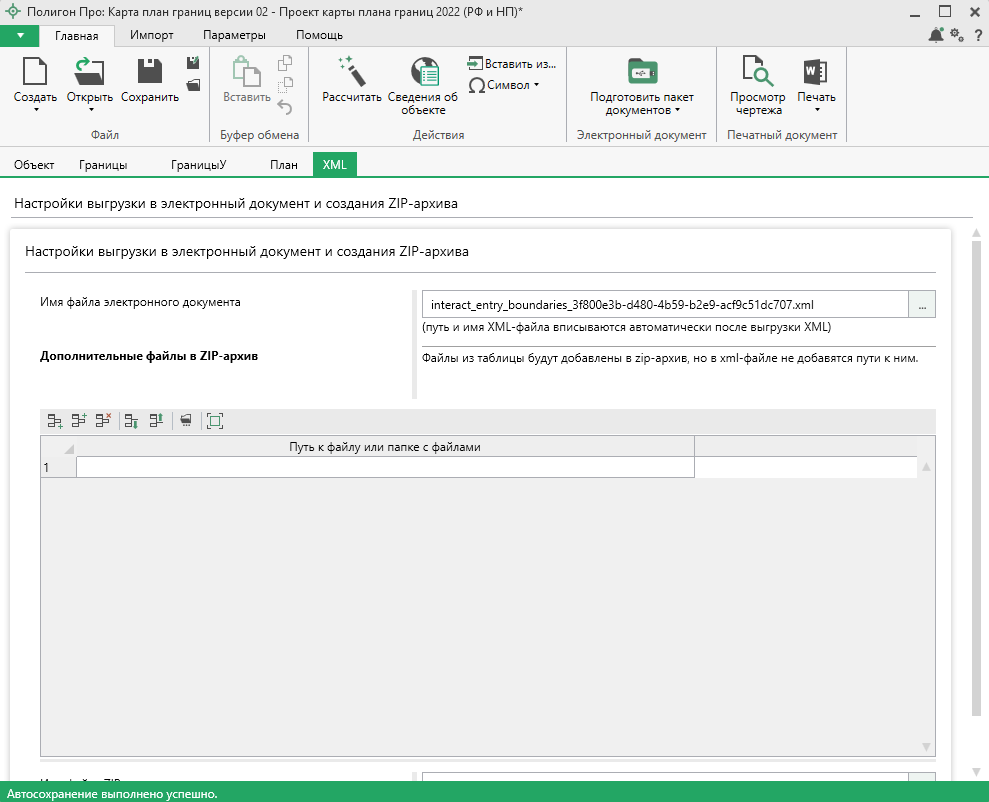Expand the Печать dropdown menu

click(816, 110)
